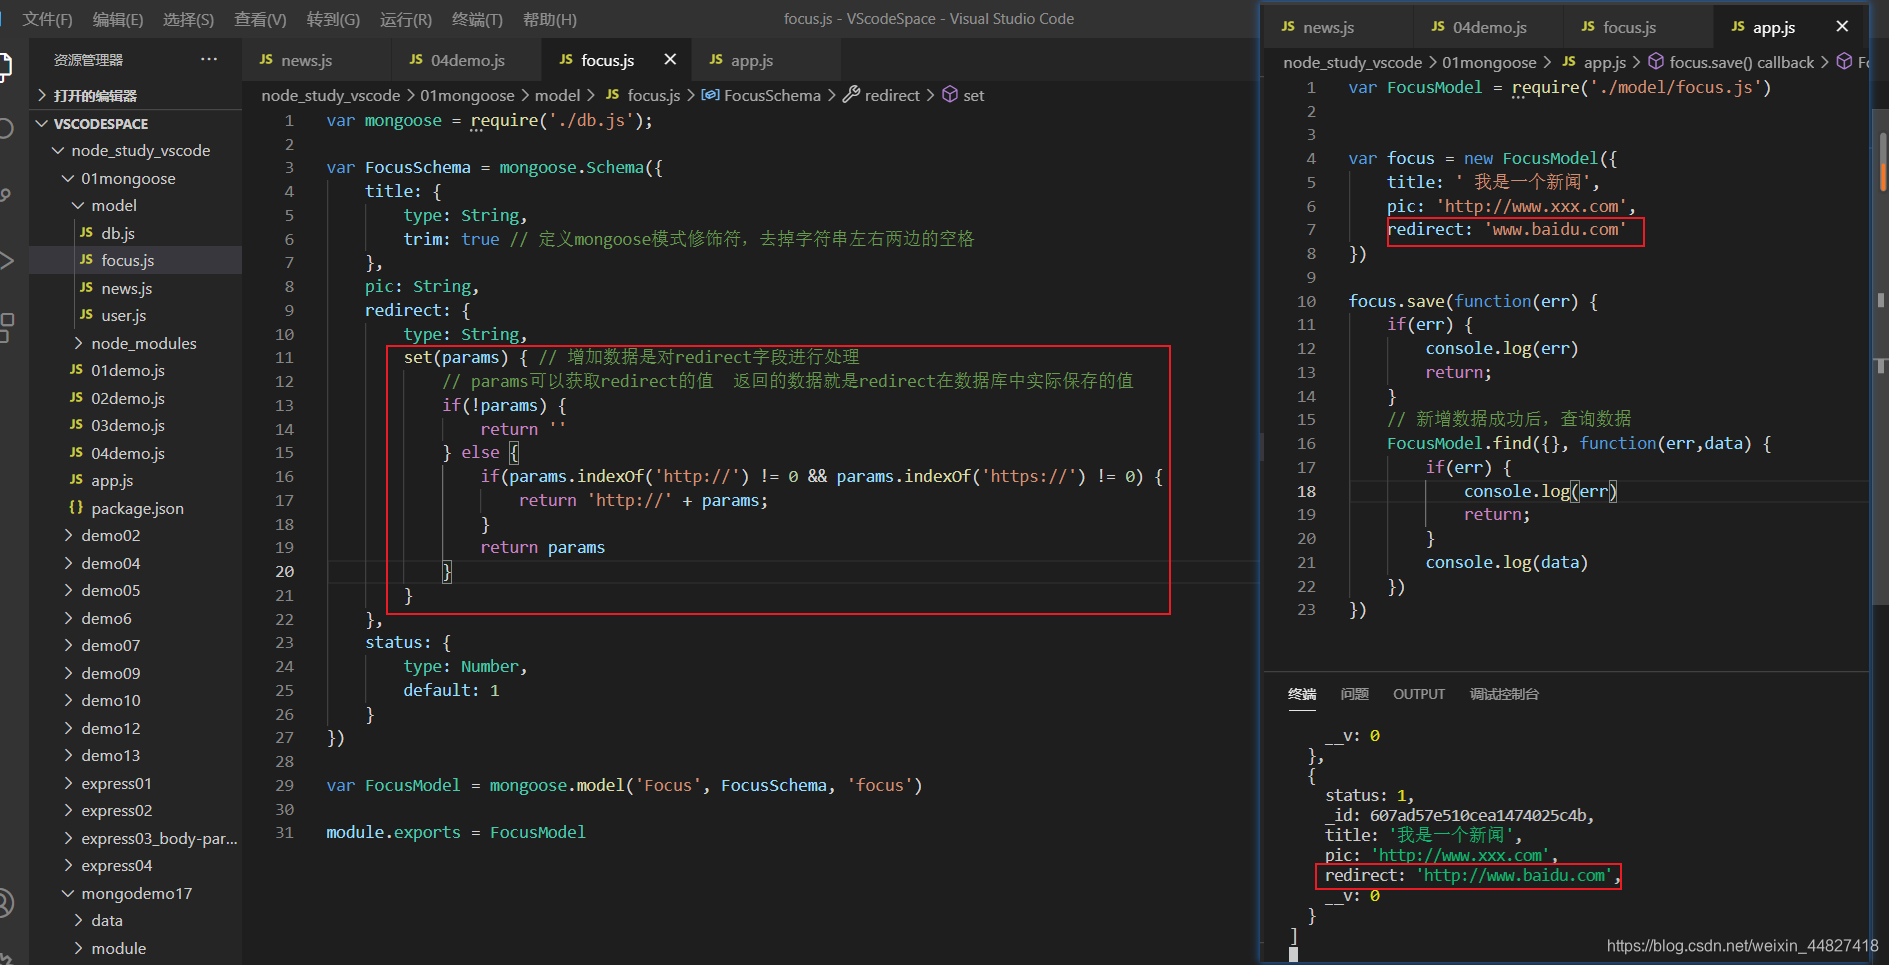Collapse the 01mongoose folder
Viewport: 1889px width, 965px height.
point(136,178)
